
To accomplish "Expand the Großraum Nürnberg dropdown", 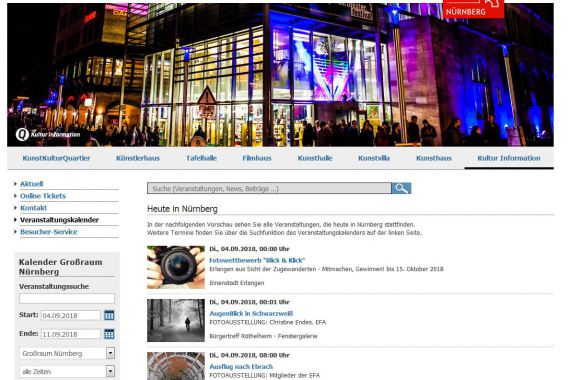I will [x=111, y=353].
